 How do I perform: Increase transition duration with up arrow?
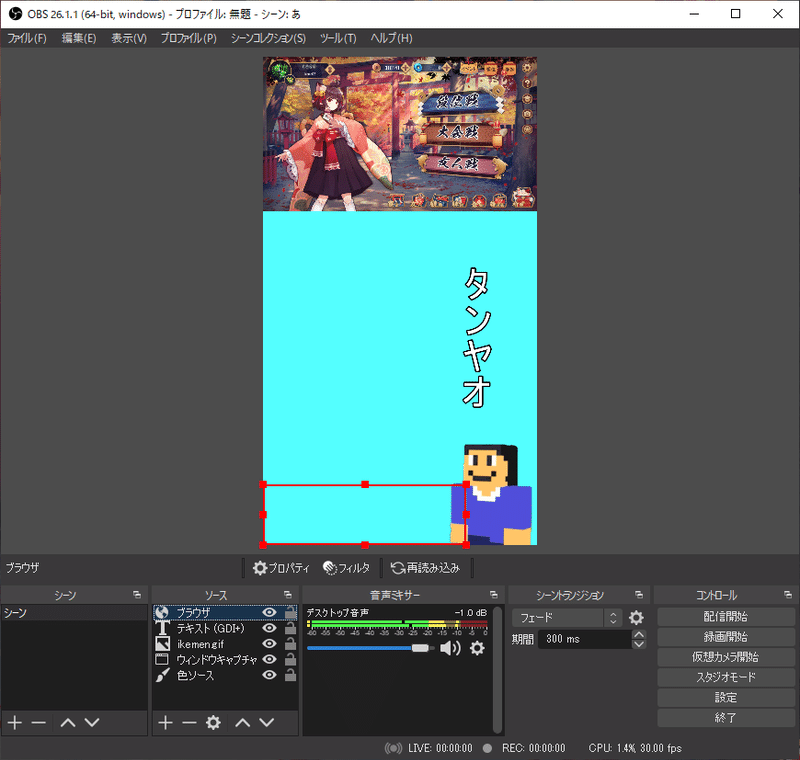pos(639,634)
